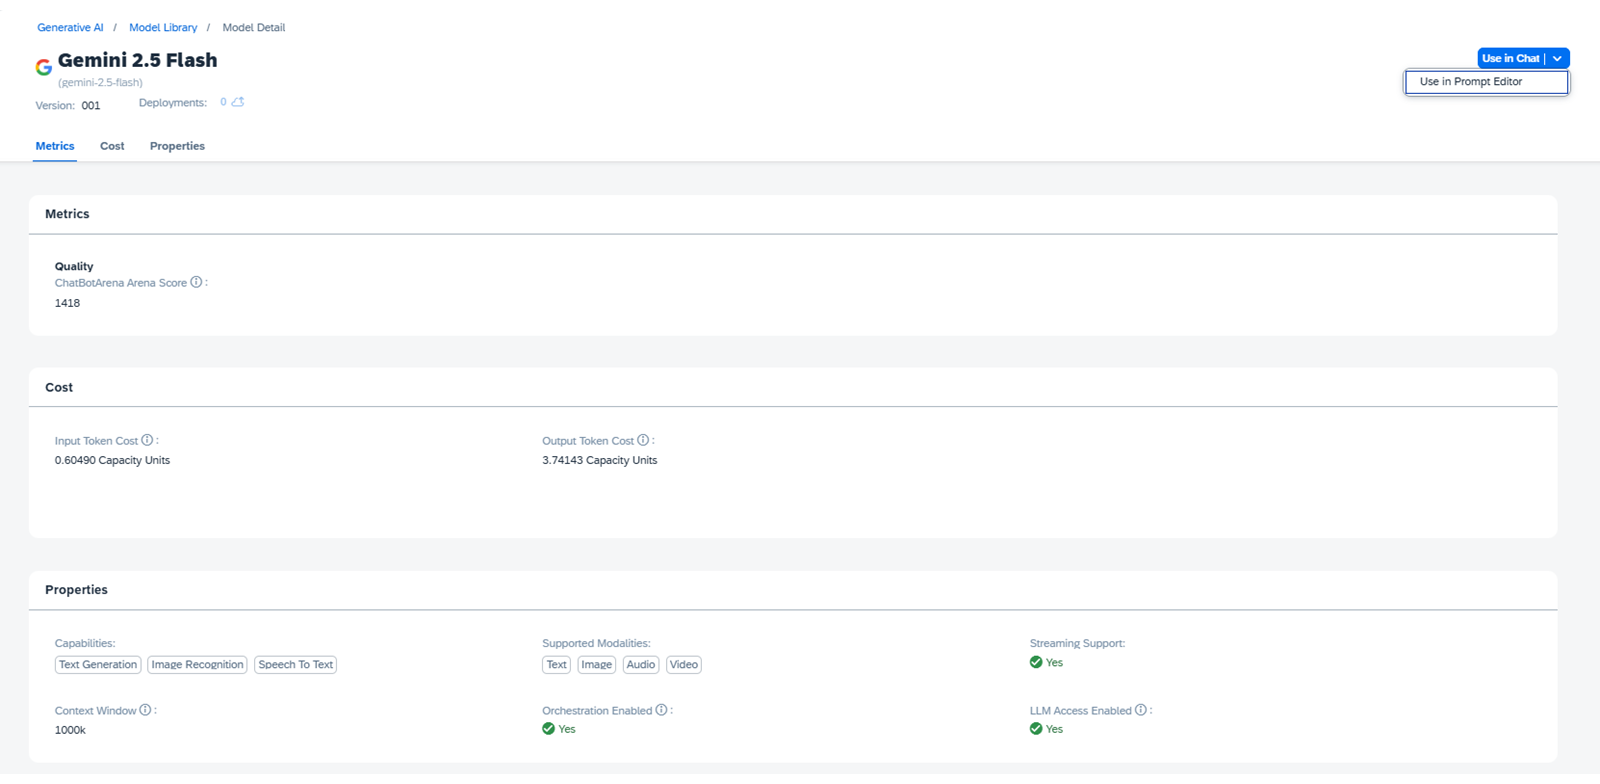The height and width of the screenshot is (784, 1600).
Task: Click the Image modality tag
Action: coord(597,665)
